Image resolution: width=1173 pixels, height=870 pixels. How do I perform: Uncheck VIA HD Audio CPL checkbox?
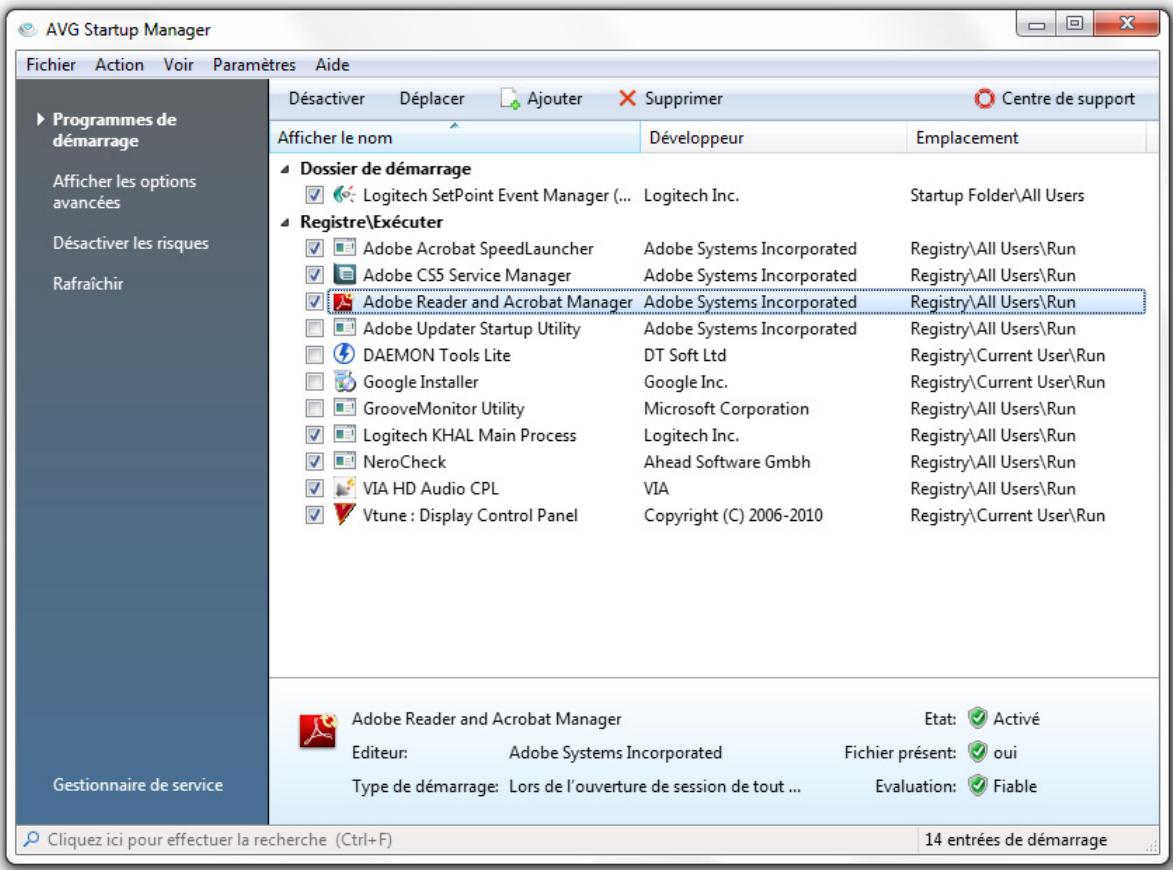314,488
